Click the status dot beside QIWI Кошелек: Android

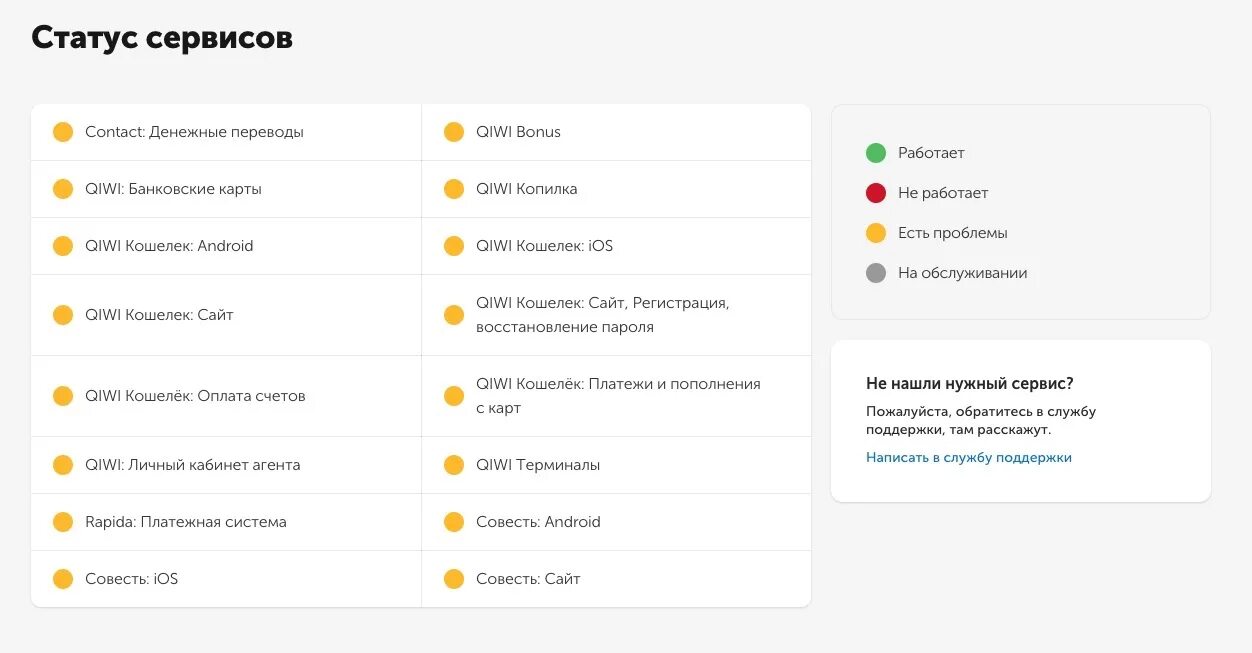(63, 246)
